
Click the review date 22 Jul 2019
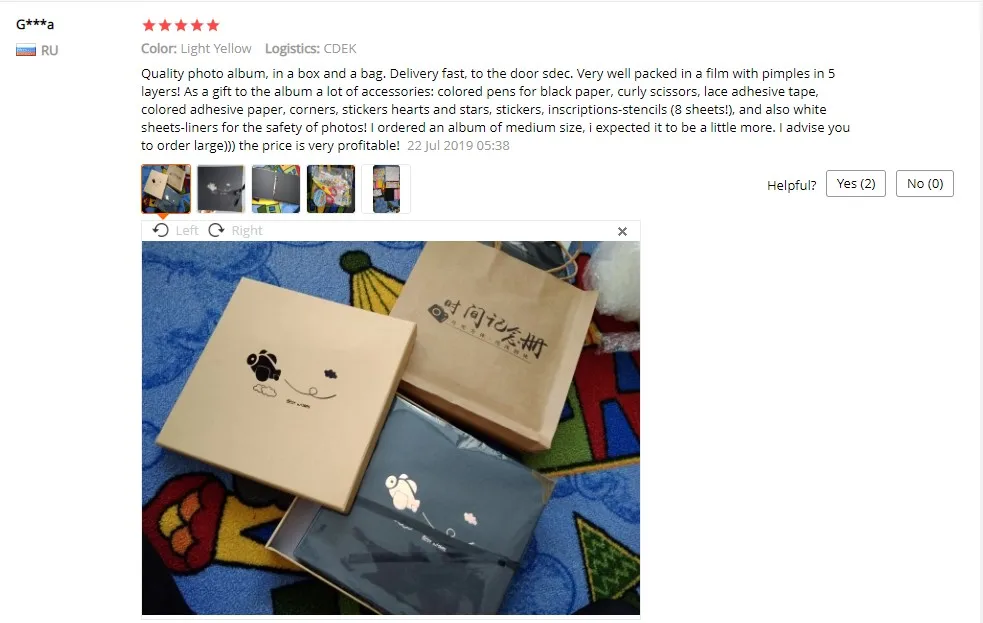coord(458,145)
